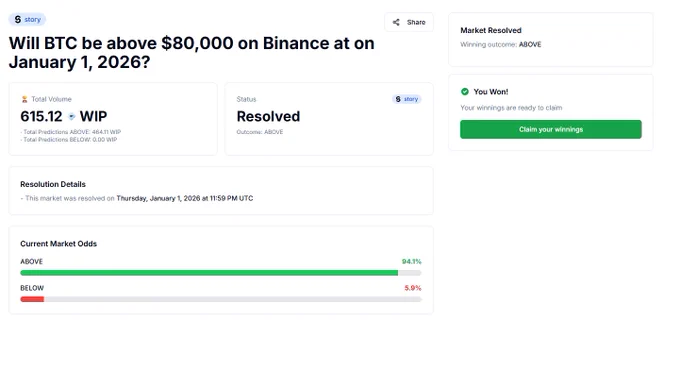This screenshot has height=388, width=680.
Task: Click the 615.12 total volume figure
Action: pos(41,116)
